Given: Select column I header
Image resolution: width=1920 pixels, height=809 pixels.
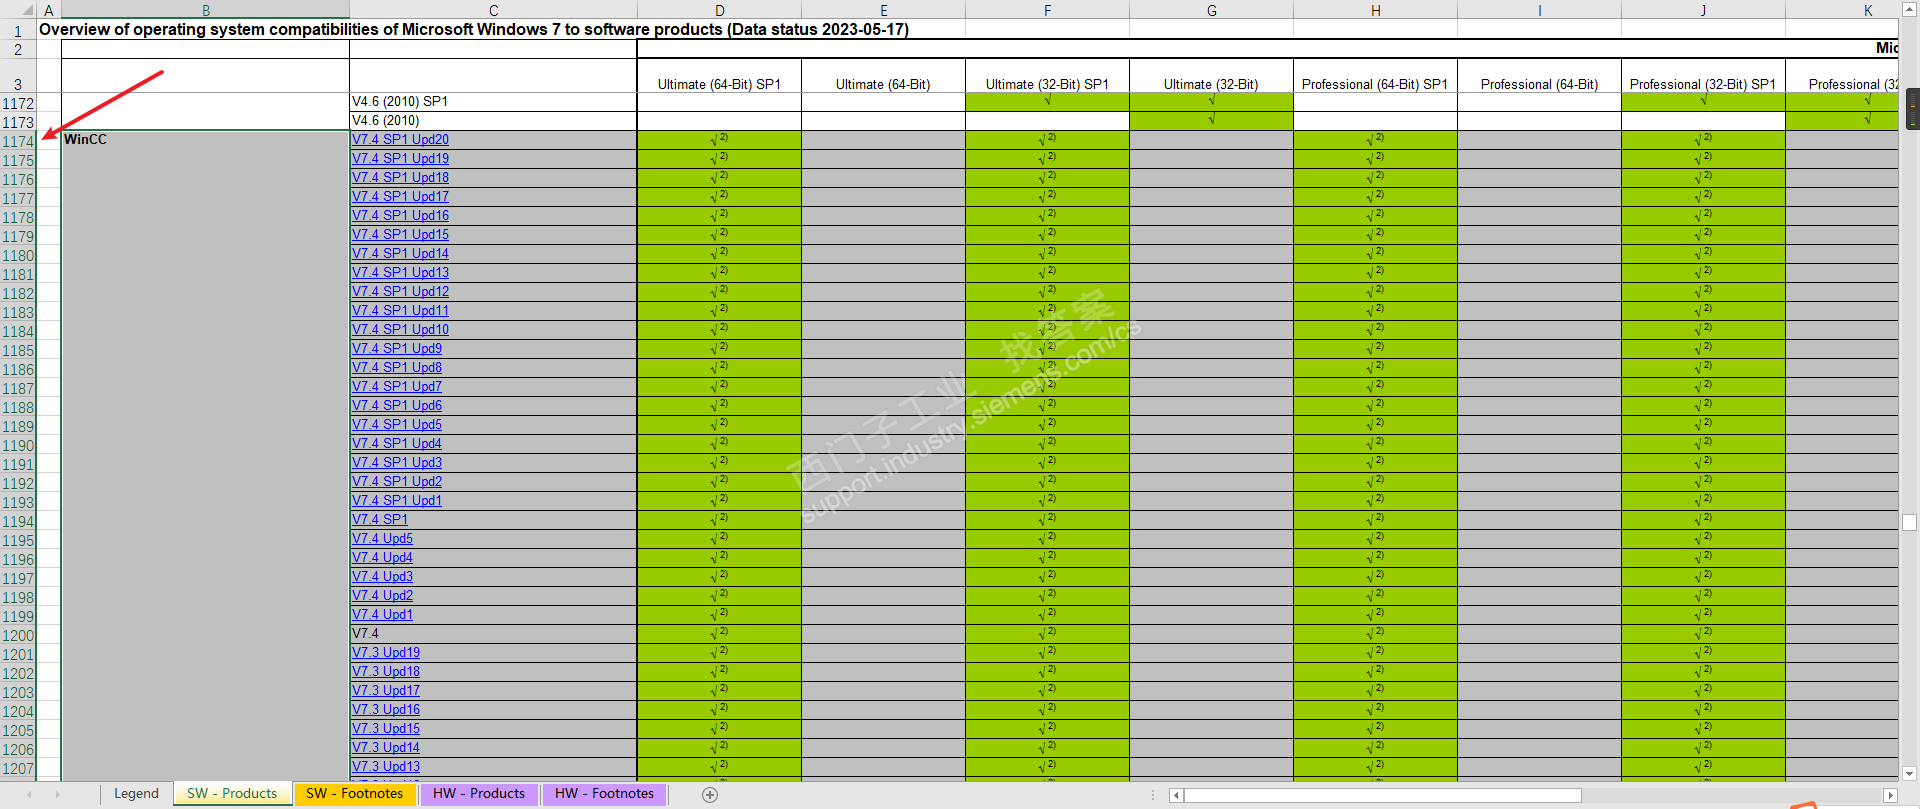Looking at the screenshot, I should (1539, 10).
